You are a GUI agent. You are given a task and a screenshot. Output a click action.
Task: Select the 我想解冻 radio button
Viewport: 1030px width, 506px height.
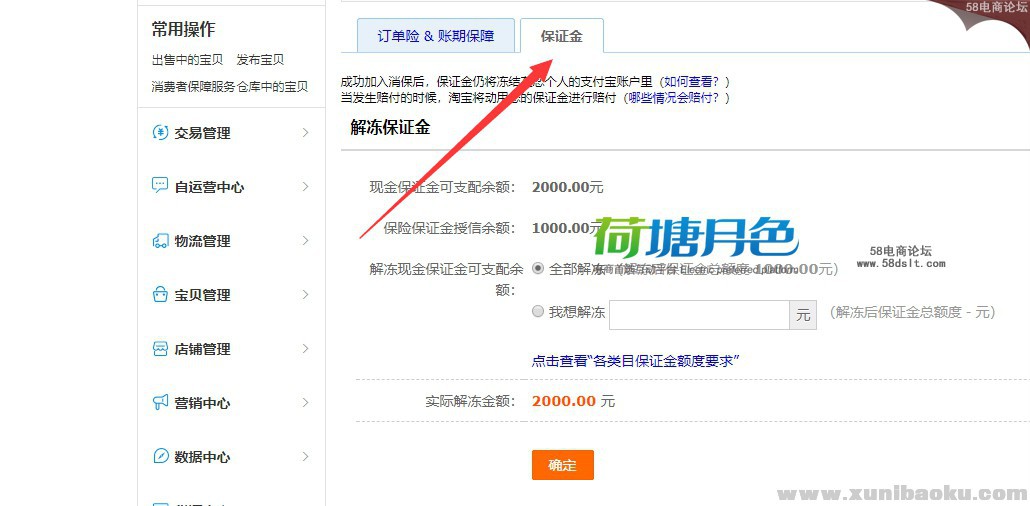coord(538,311)
